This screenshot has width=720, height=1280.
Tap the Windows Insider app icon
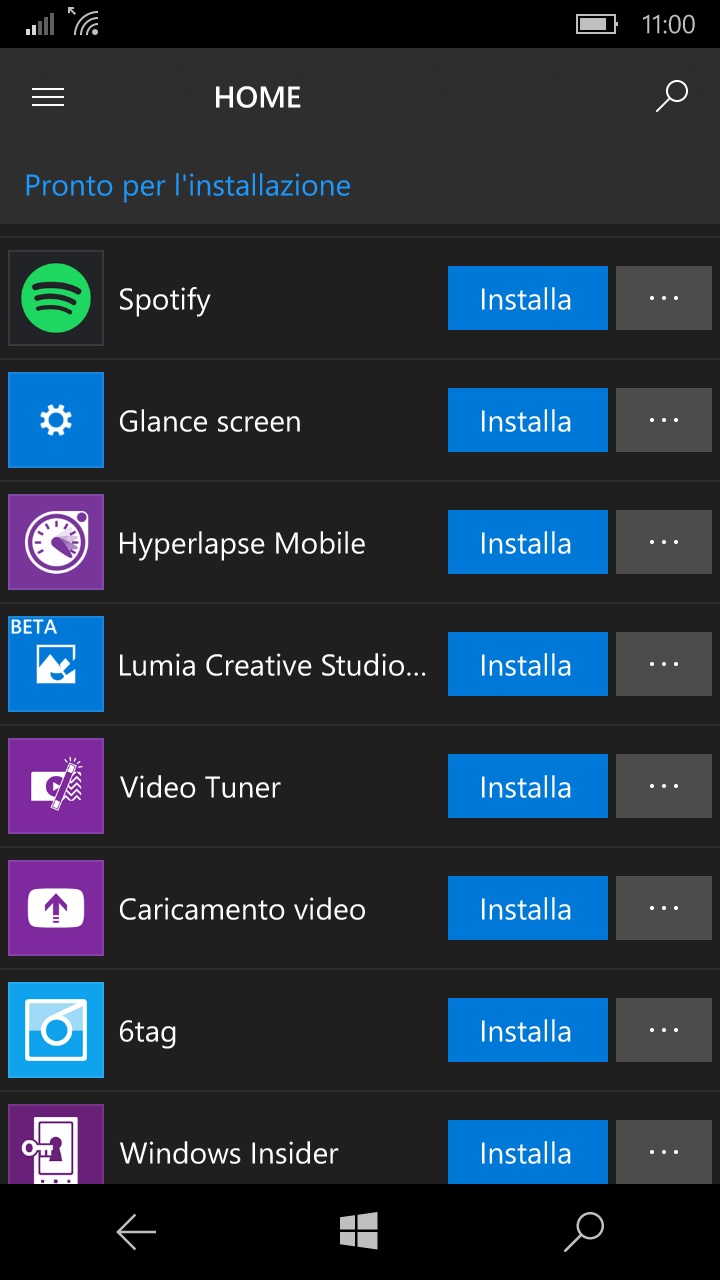point(56,1144)
